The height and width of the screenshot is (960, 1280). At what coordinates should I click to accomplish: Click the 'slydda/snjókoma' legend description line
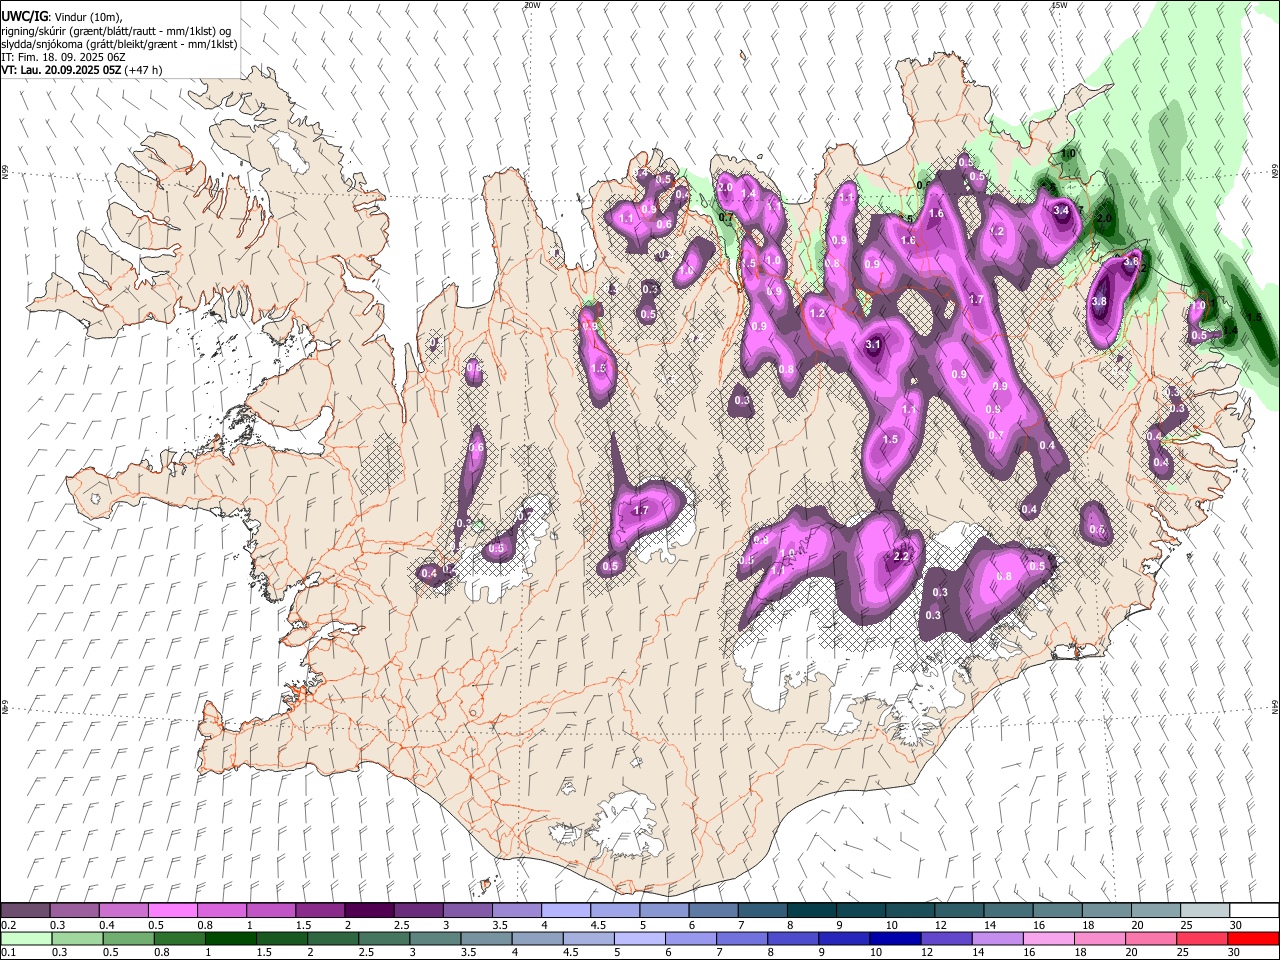click(x=119, y=44)
